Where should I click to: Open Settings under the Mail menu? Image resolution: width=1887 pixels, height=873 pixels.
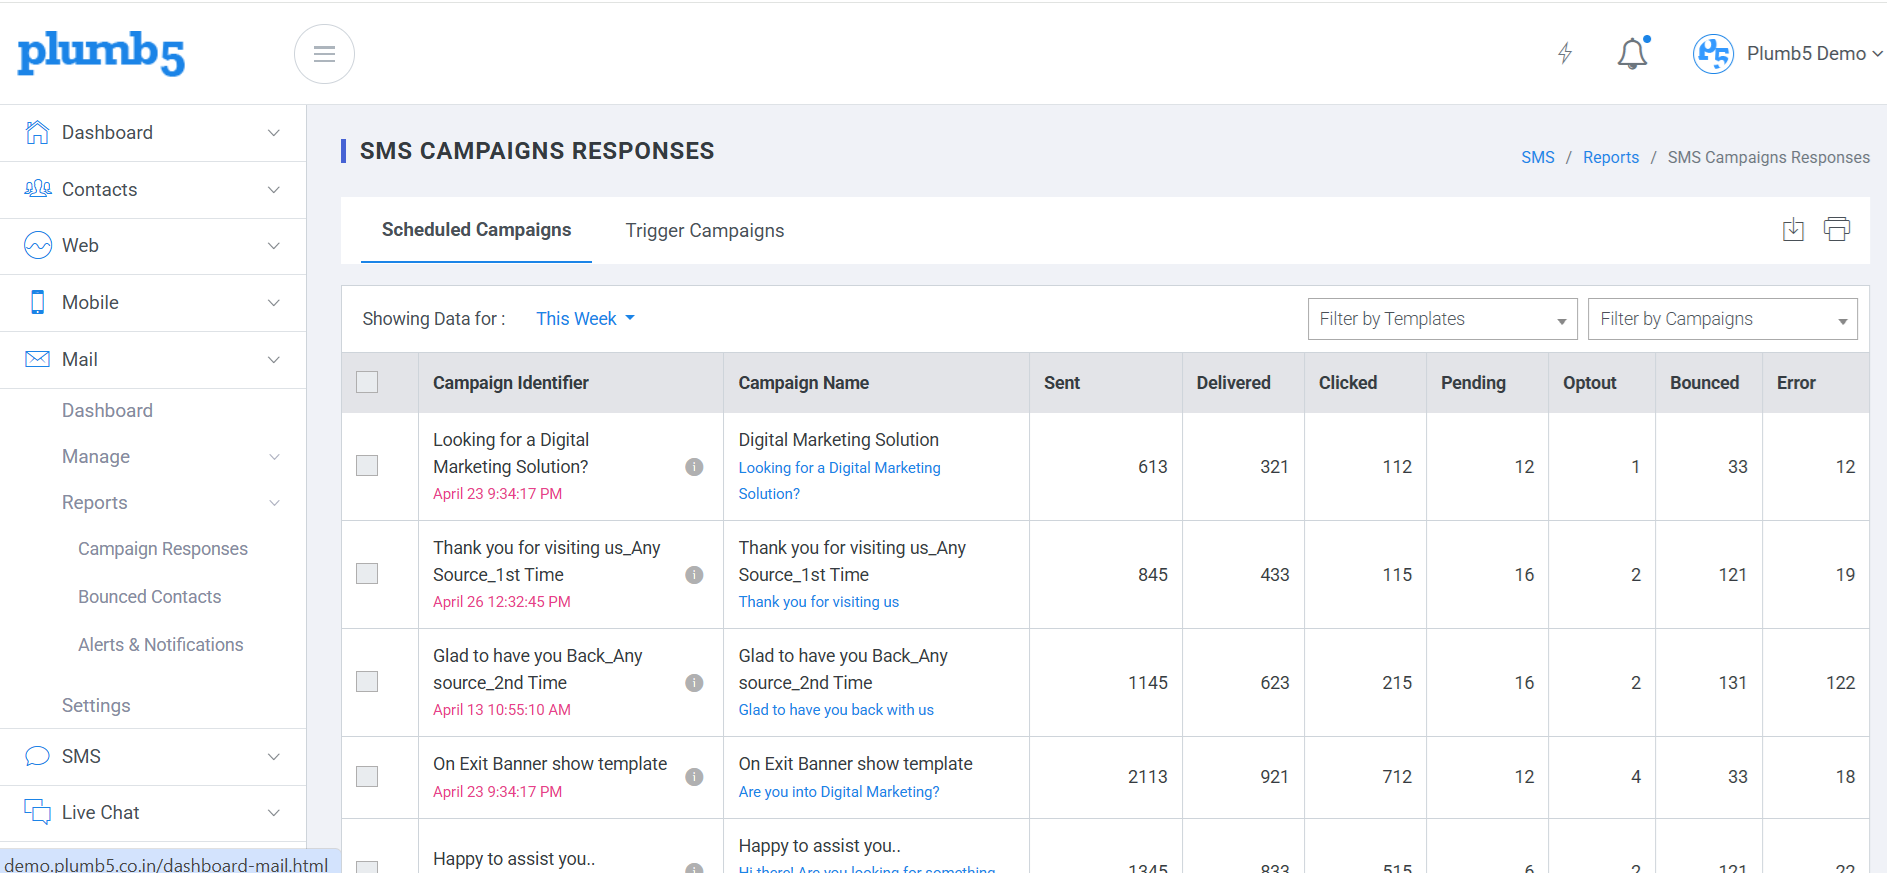(96, 706)
